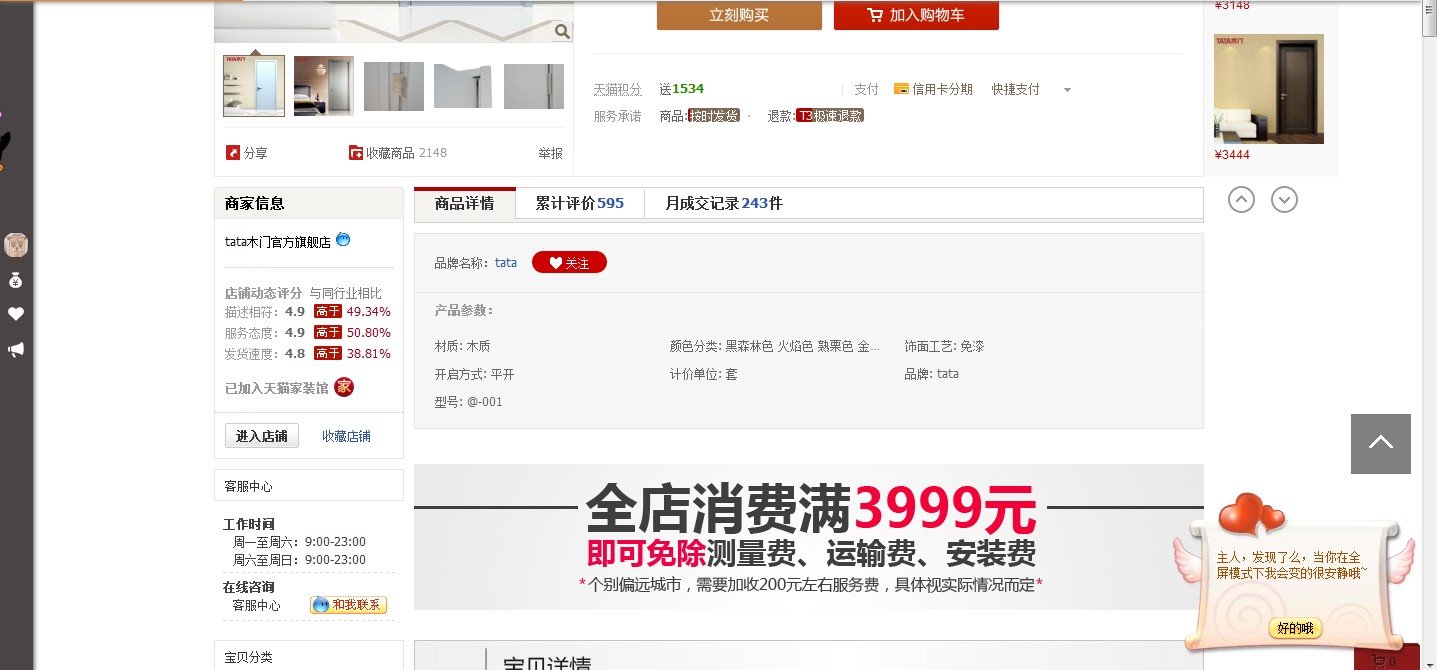Click the white heart icon in left sidebar
Screen dimensions: 1437x670
(x=15, y=314)
